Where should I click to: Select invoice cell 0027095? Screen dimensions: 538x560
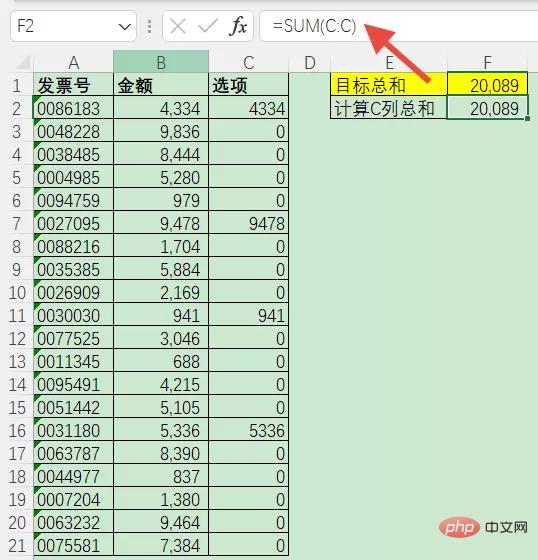coord(73,223)
